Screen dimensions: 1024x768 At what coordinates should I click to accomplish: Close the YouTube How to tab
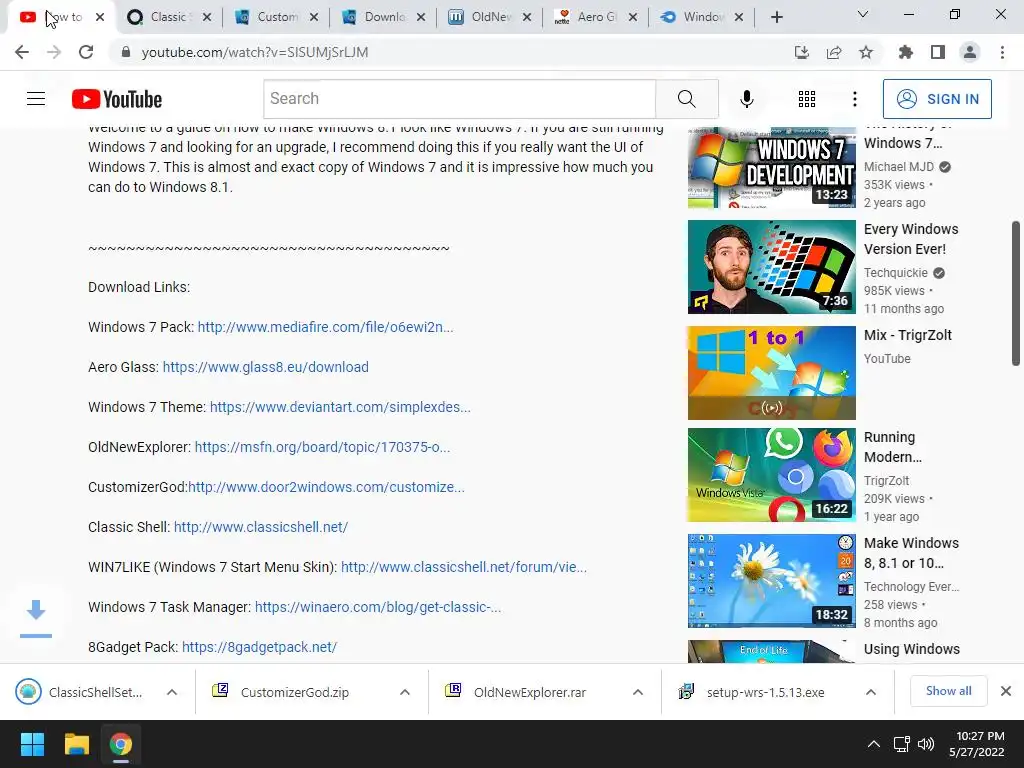click(x=100, y=17)
